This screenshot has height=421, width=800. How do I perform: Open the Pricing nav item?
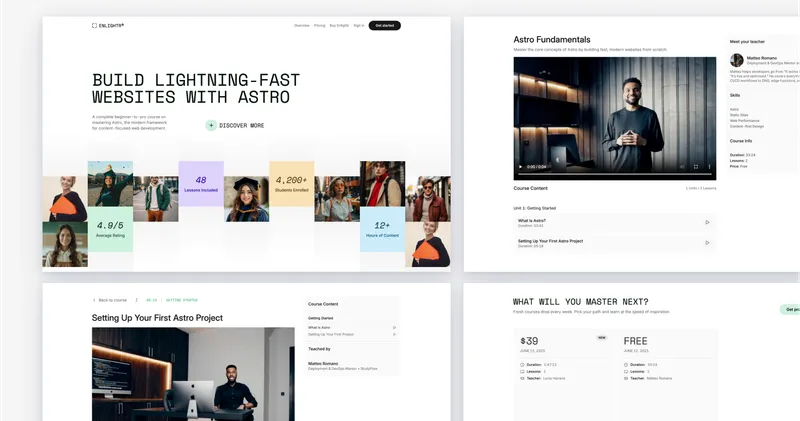[320, 25]
